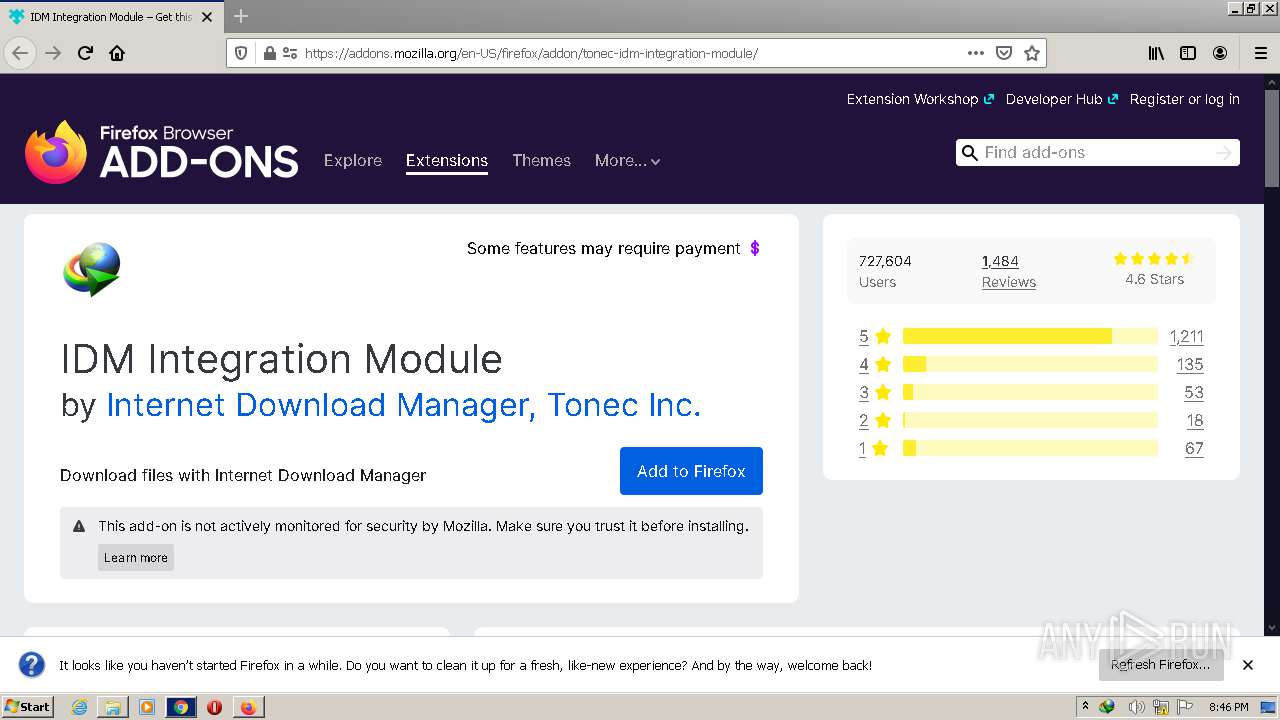The height and width of the screenshot is (720, 1280).
Task: Click the Add to Firefox button
Action: pyautogui.click(x=691, y=471)
